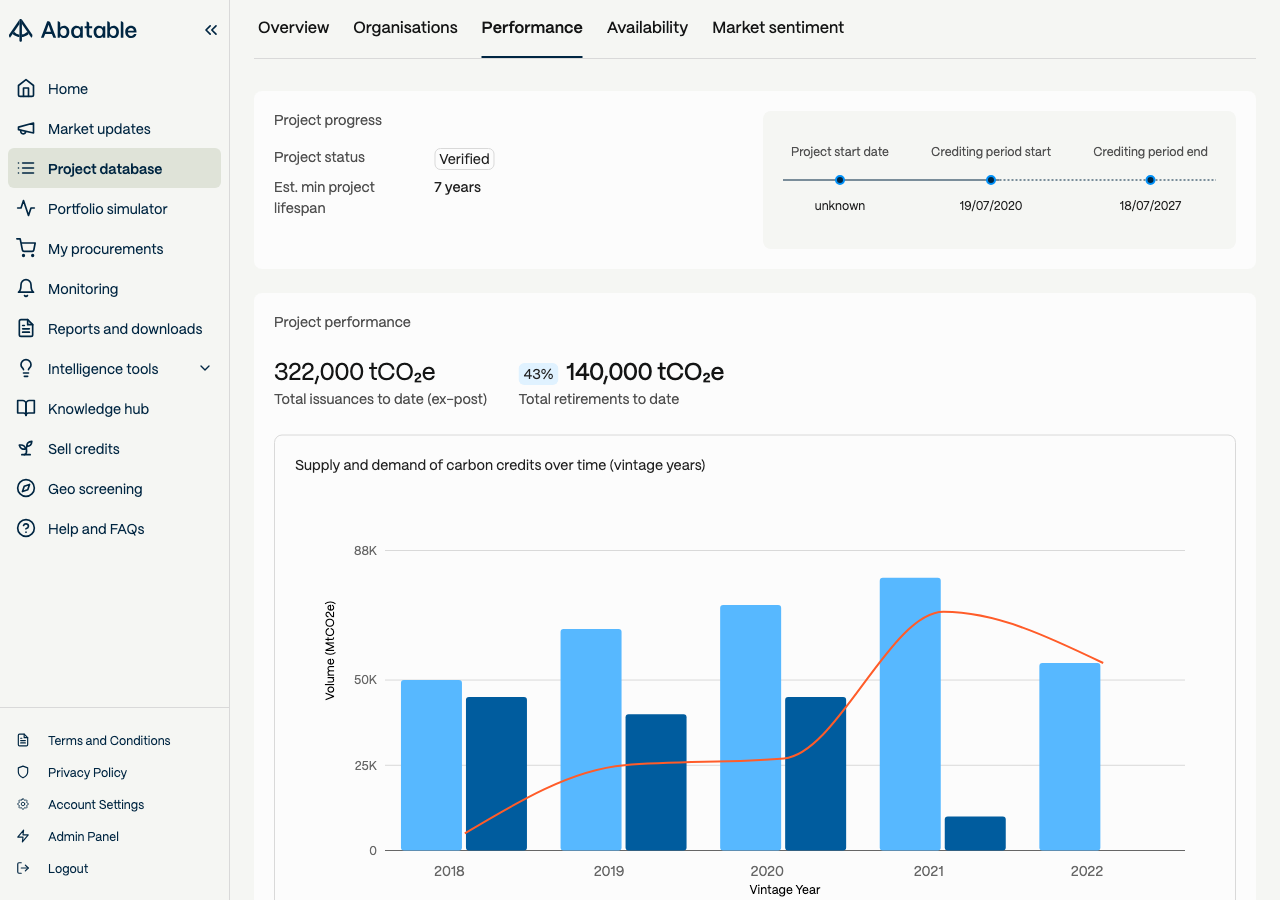Switch to the Overview tab
1280x900 pixels.
[x=293, y=28]
